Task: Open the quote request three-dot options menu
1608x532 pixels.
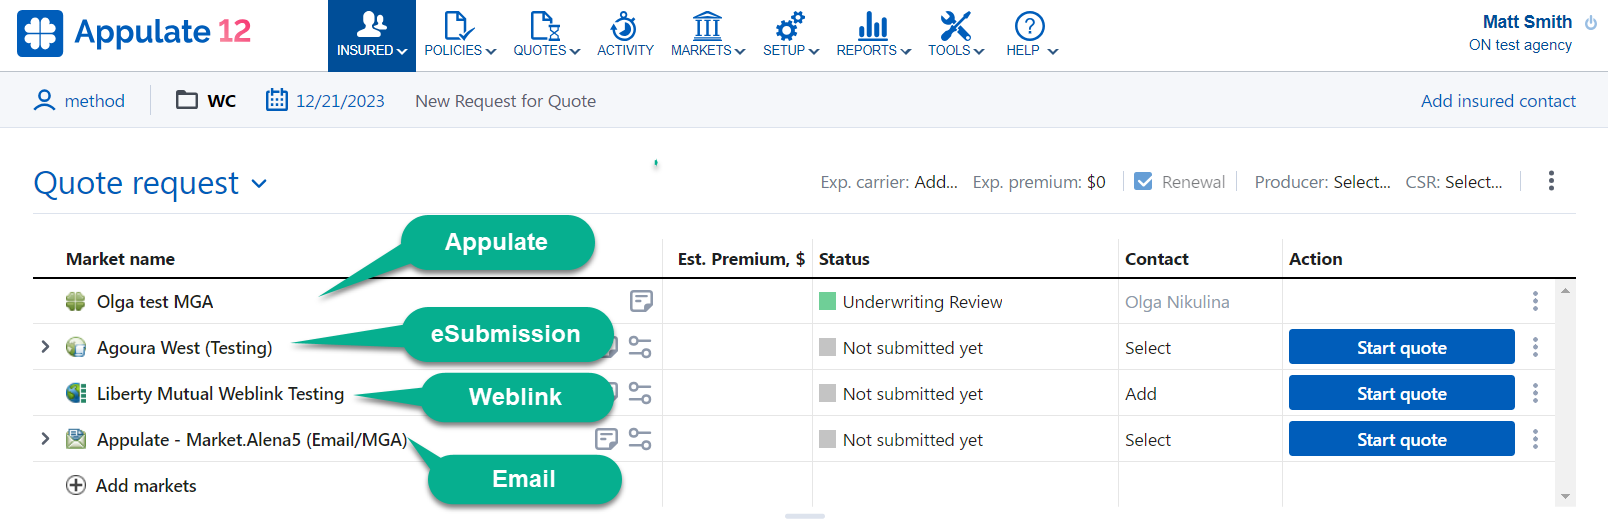Action: tap(1551, 181)
